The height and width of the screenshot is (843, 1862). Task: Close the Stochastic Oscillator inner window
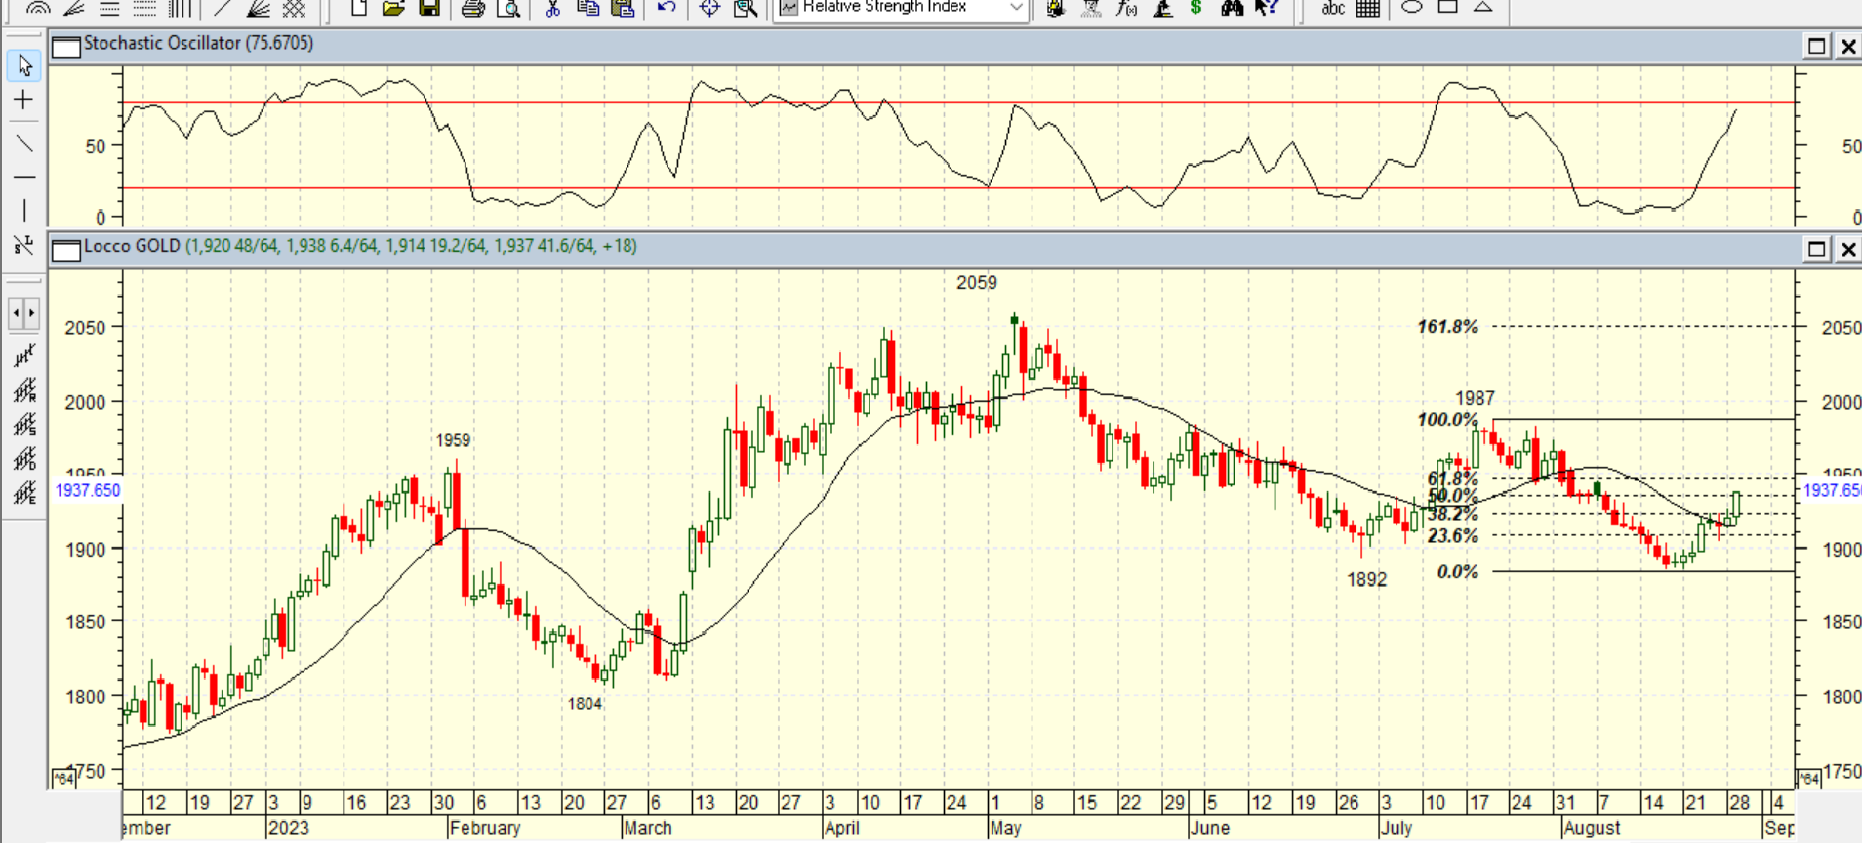pos(1848,46)
